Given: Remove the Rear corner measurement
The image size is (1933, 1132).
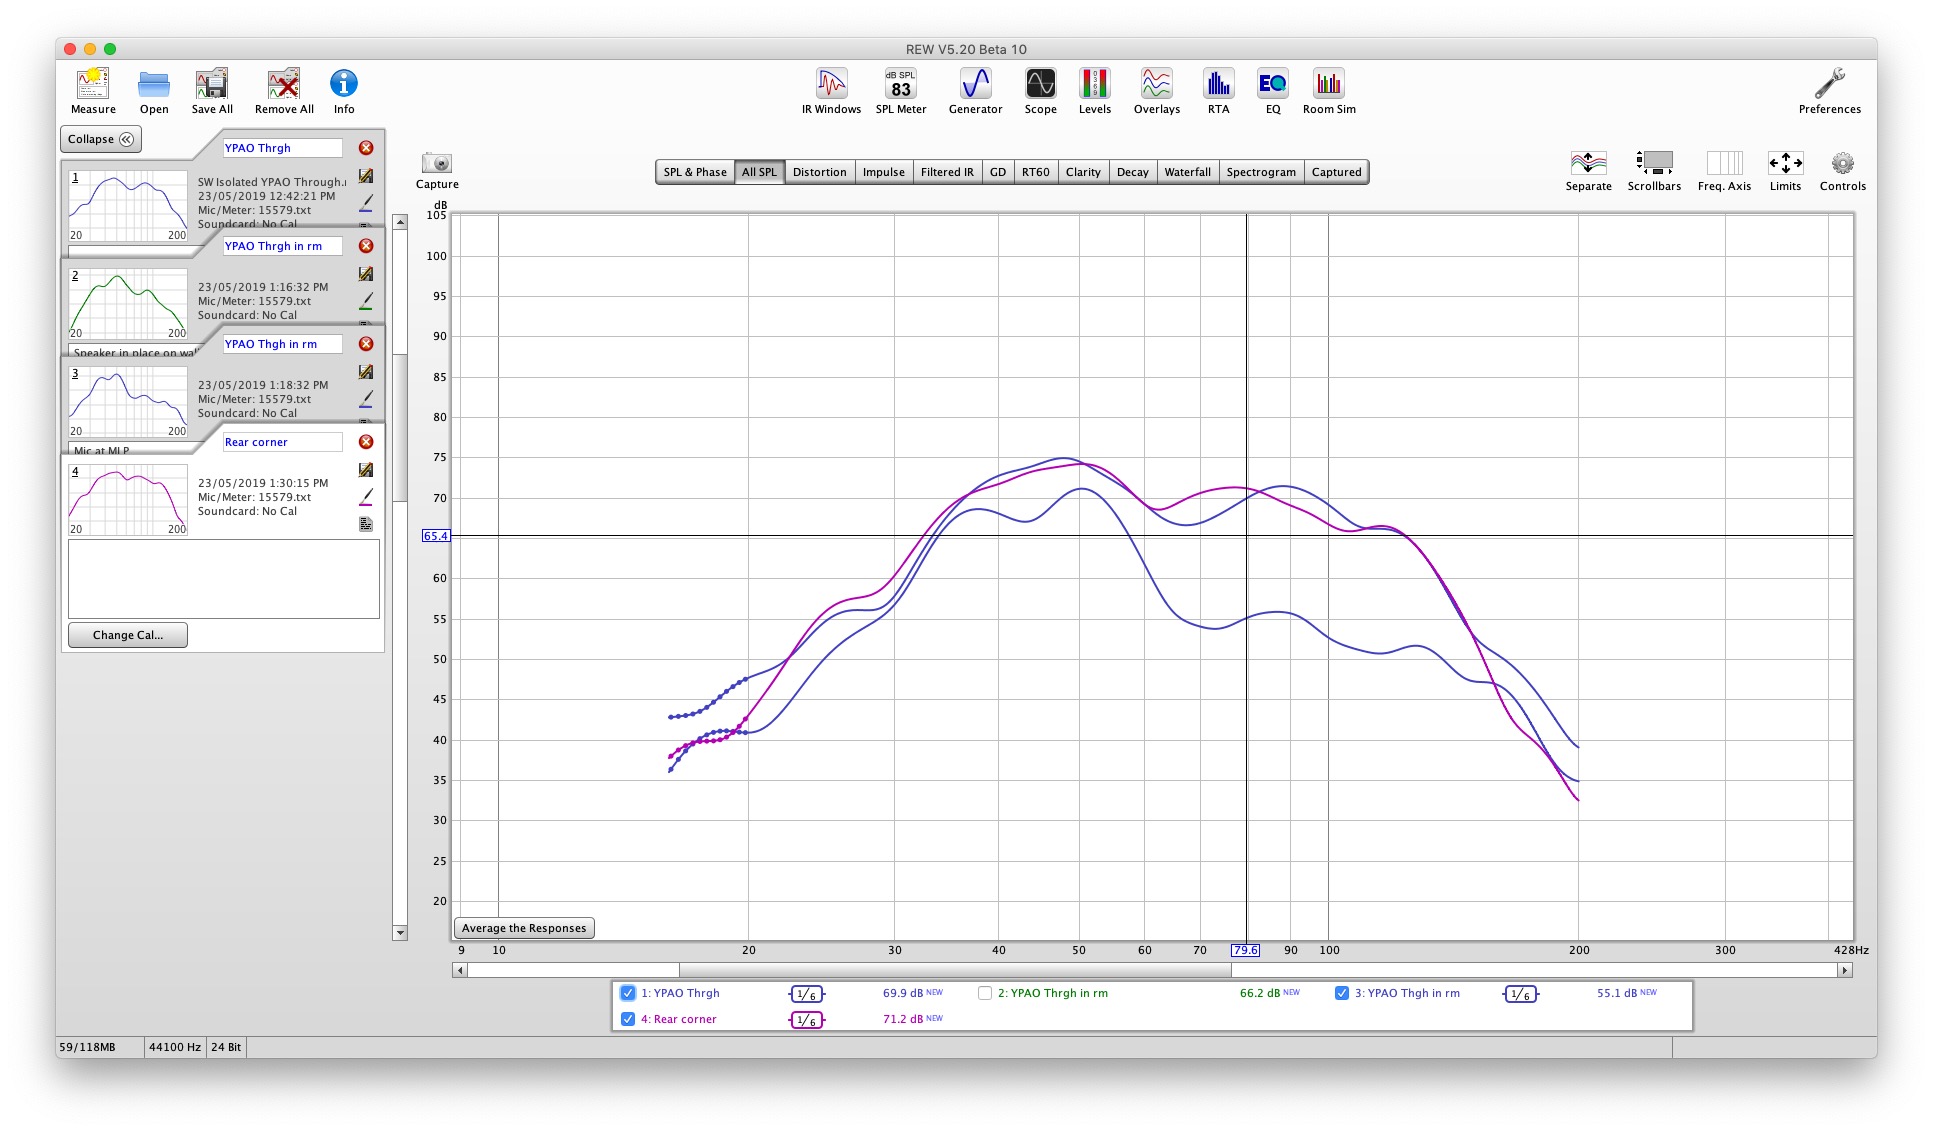Looking at the screenshot, I should pos(366,442).
